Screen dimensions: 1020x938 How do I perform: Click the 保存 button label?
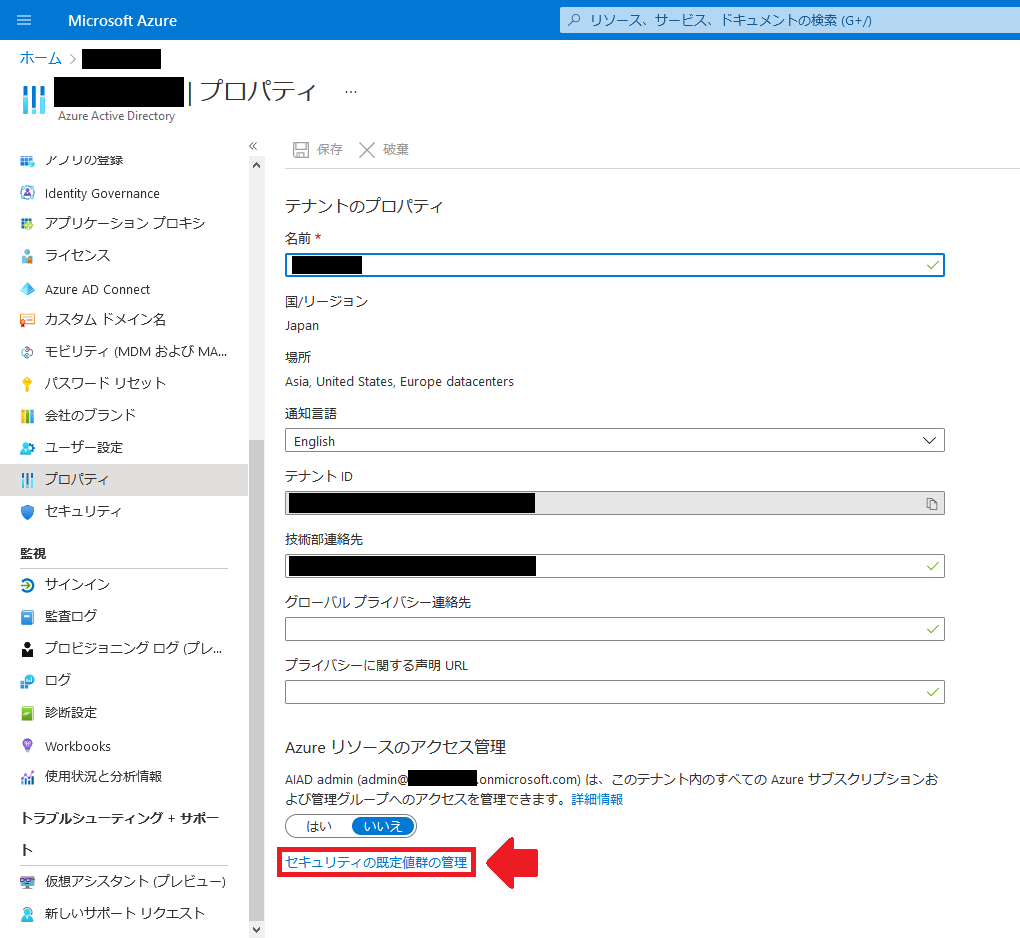[x=329, y=150]
